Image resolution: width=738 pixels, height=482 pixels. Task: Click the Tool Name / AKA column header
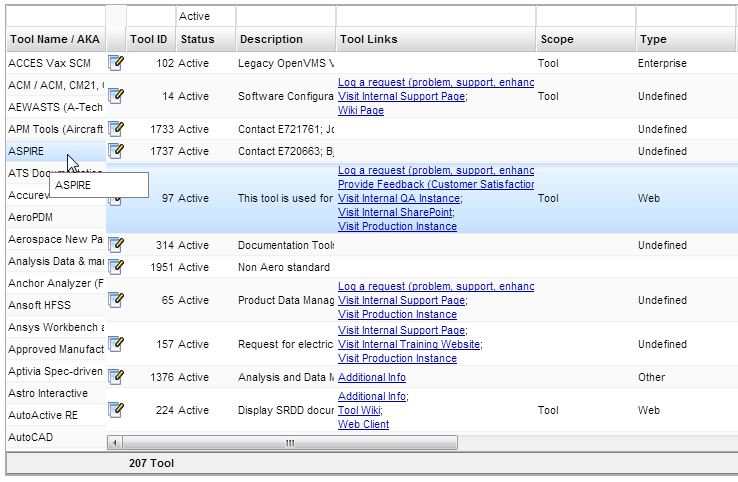click(x=54, y=39)
